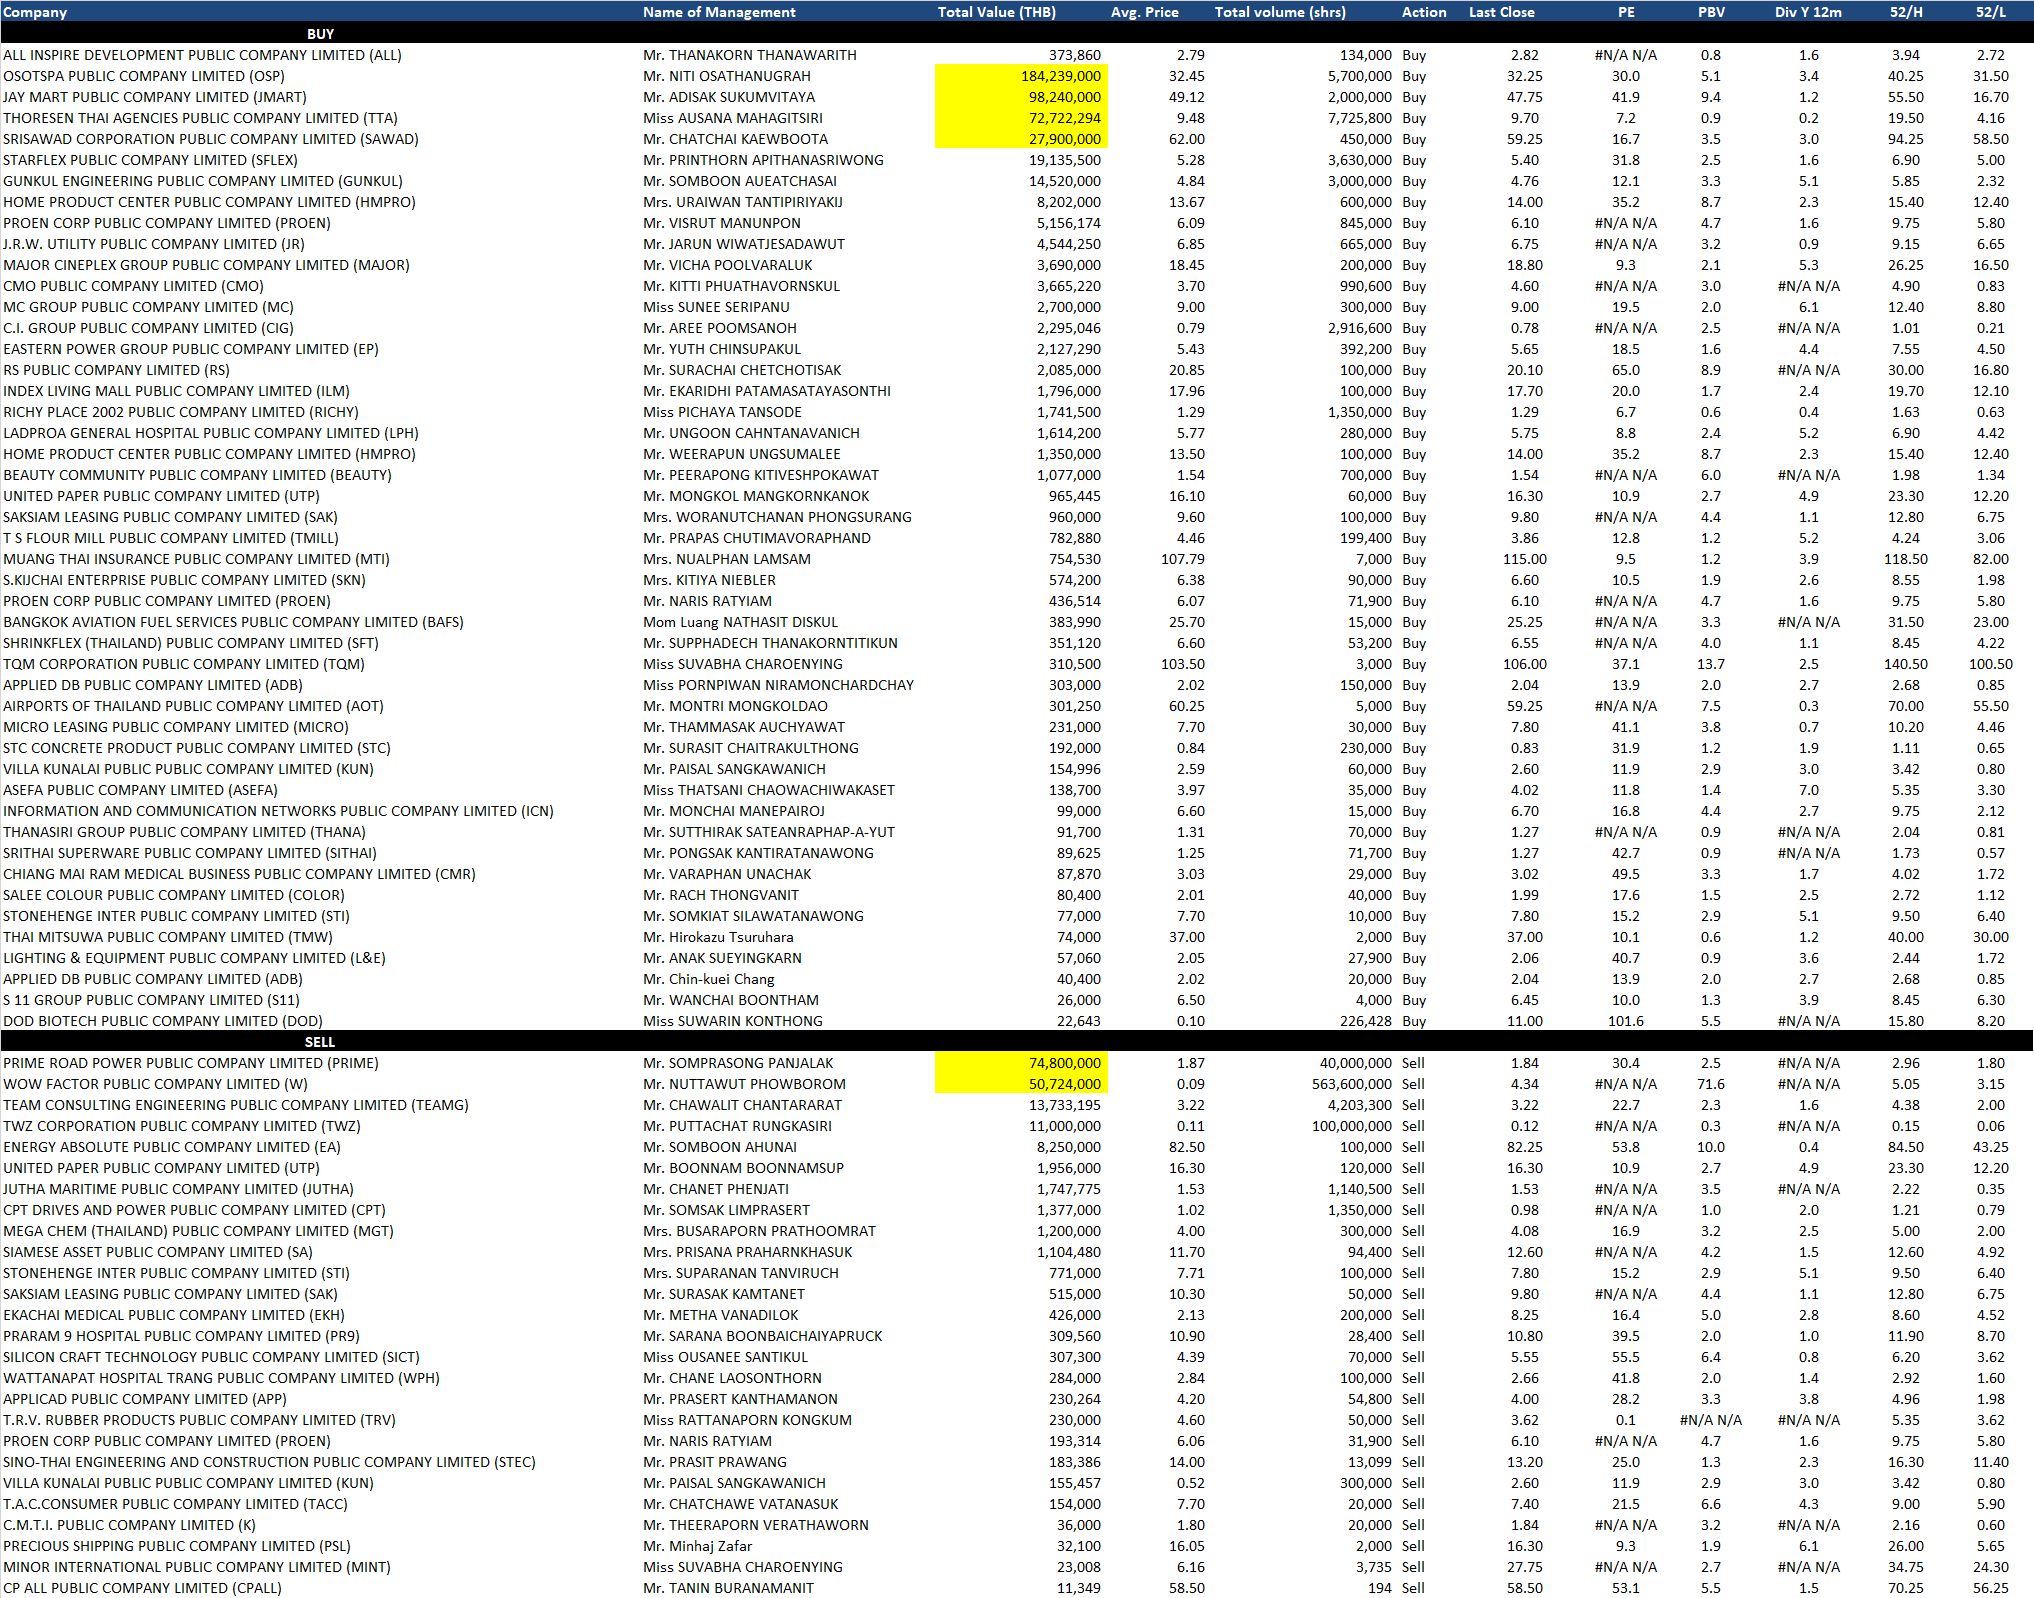
Task: Select ENERGY ABSOLUTE company cell
Action: click(172, 1147)
